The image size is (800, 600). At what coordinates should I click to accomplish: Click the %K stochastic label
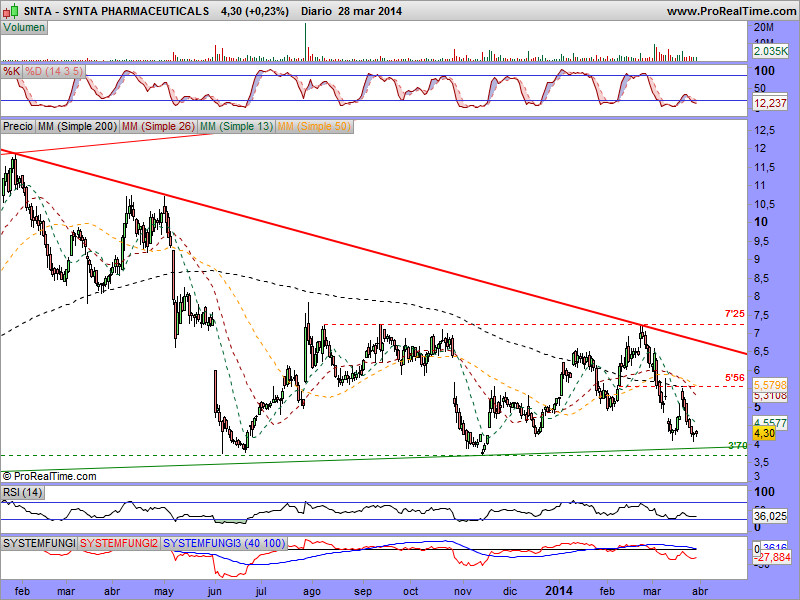pos(11,71)
